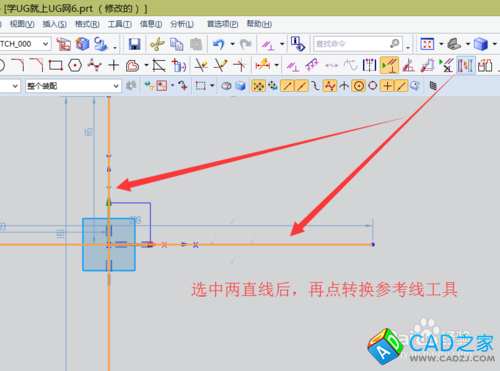This screenshot has width=500, height=371.
Task: Expand the Undo history dropdown arrow
Action: [232, 44]
